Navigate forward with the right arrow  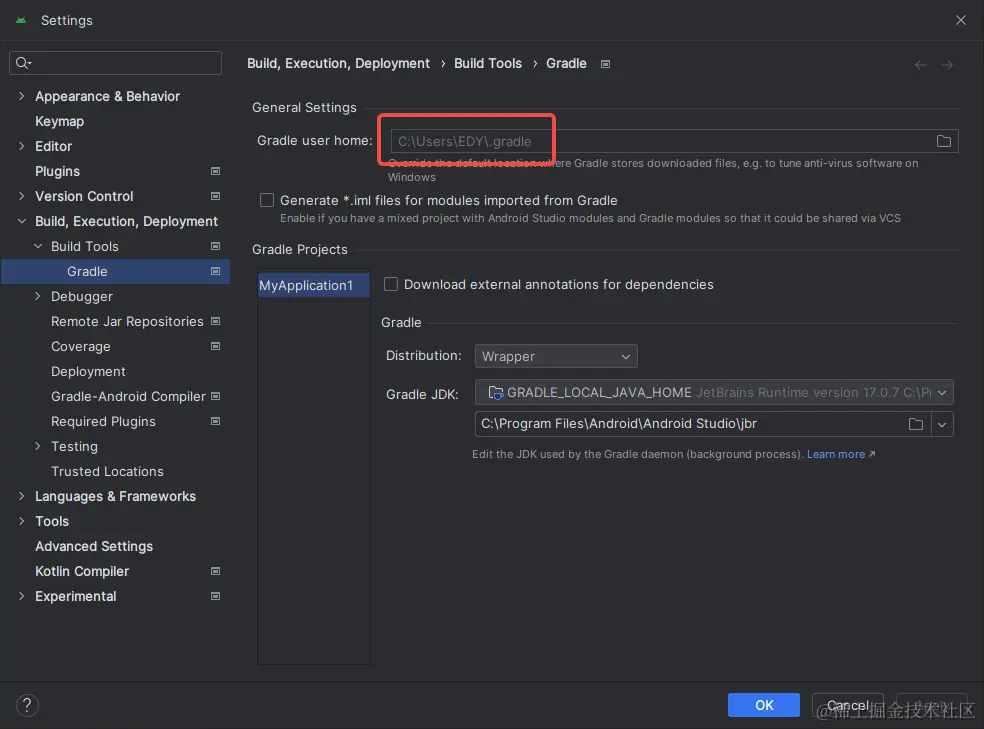pos(947,65)
